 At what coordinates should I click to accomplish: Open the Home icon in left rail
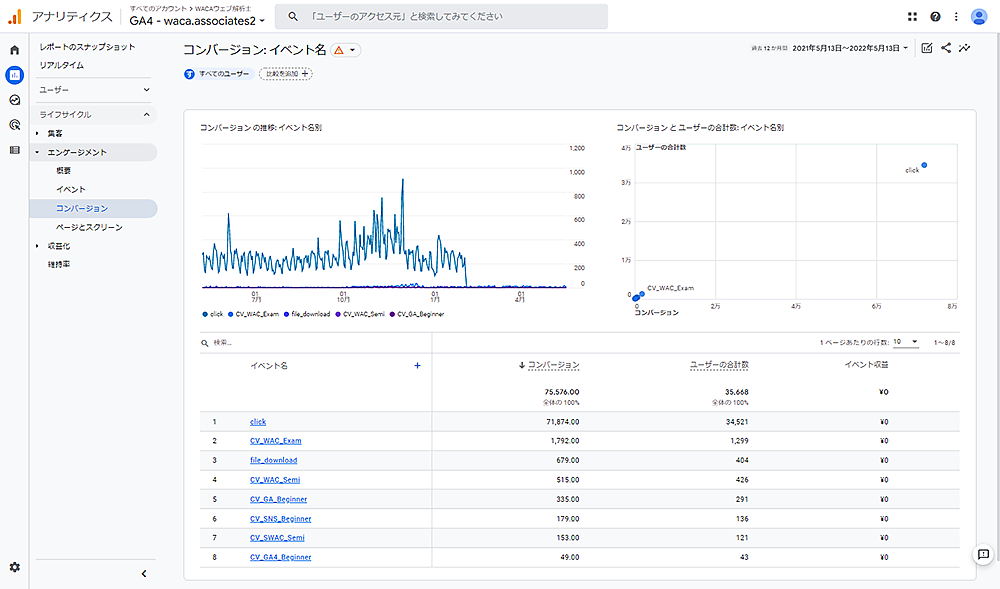[x=14, y=50]
